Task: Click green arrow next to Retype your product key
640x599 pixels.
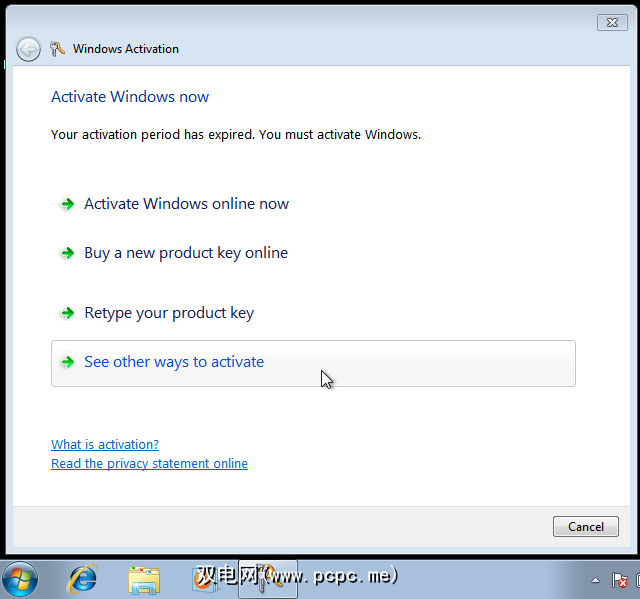Action: tap(67, 313)
